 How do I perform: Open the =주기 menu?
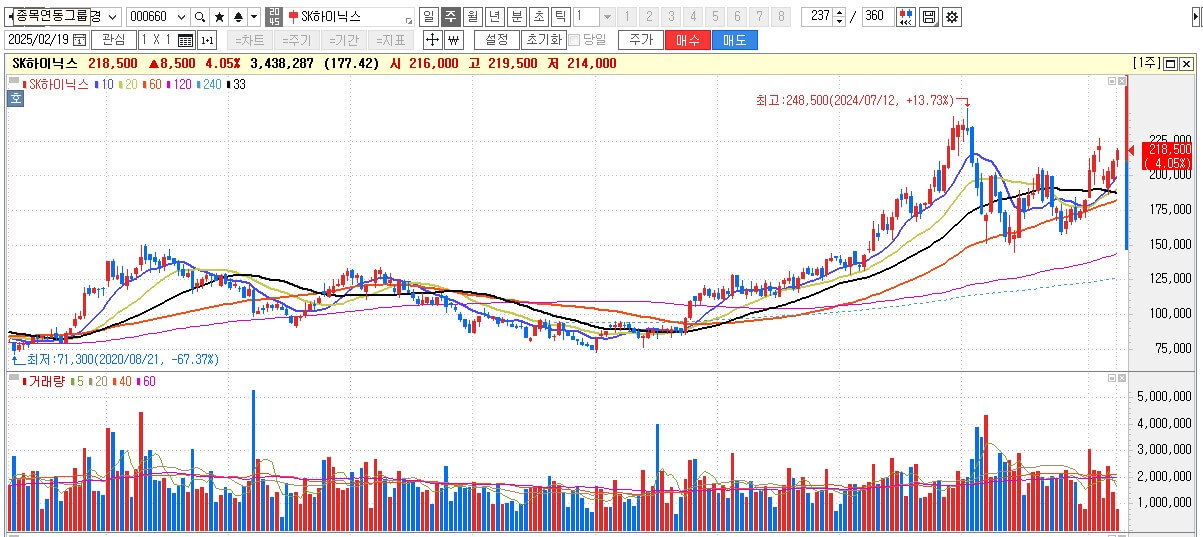click(x=297, y=40)
